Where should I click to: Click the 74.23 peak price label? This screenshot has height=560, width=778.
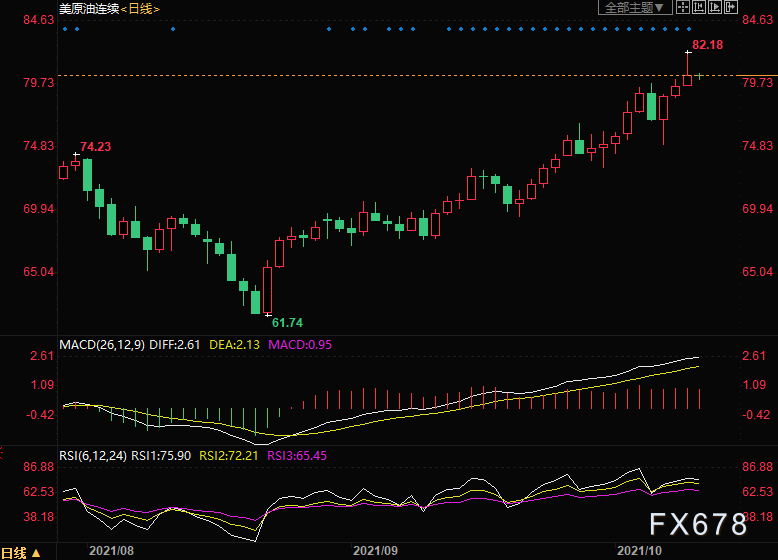point(96,146)
